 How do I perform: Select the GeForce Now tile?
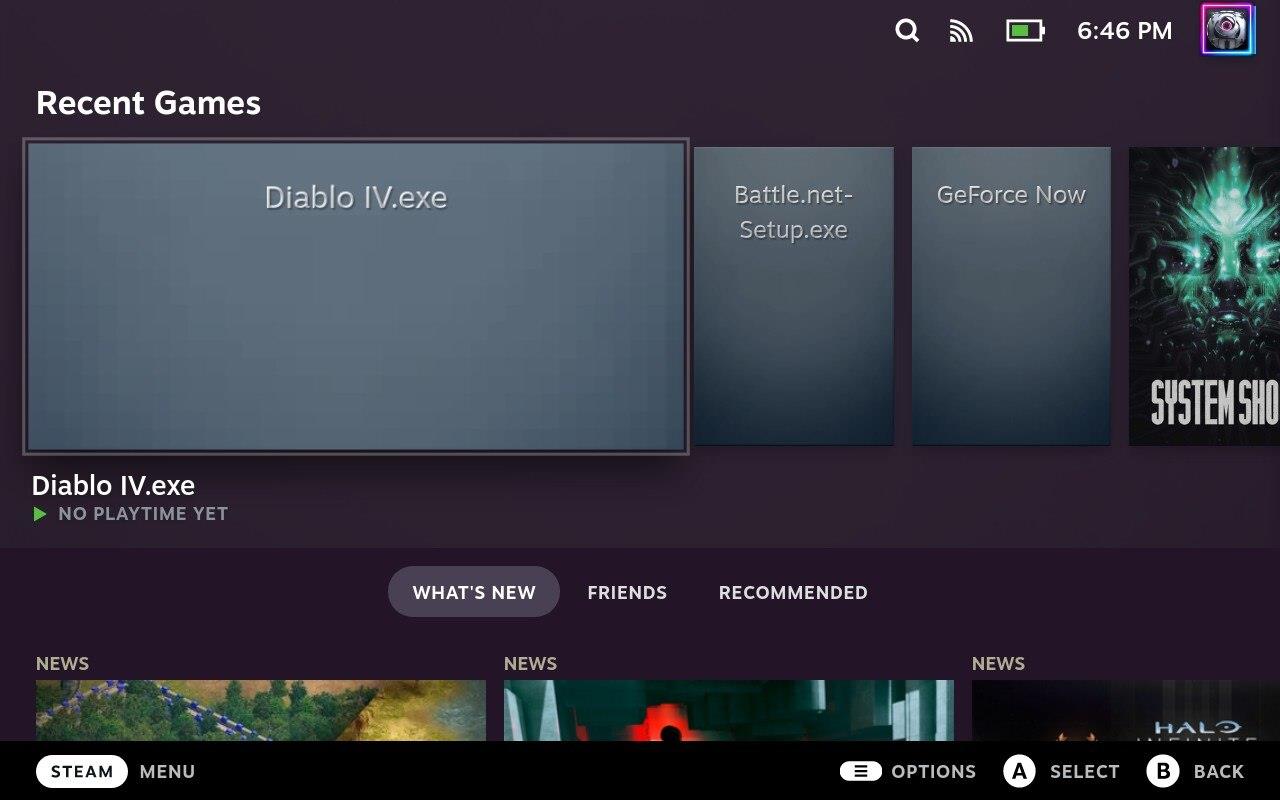coord(1010,296)
